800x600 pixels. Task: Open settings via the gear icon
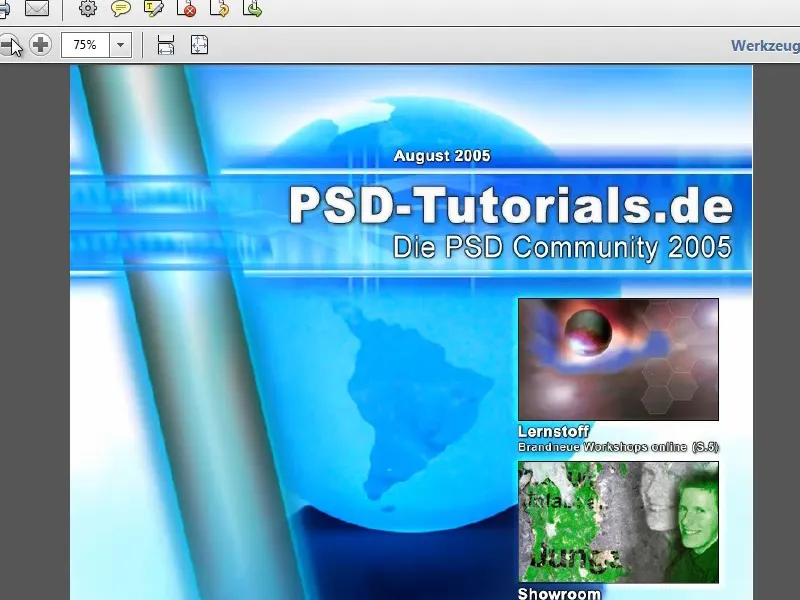(x=88, y=9)
